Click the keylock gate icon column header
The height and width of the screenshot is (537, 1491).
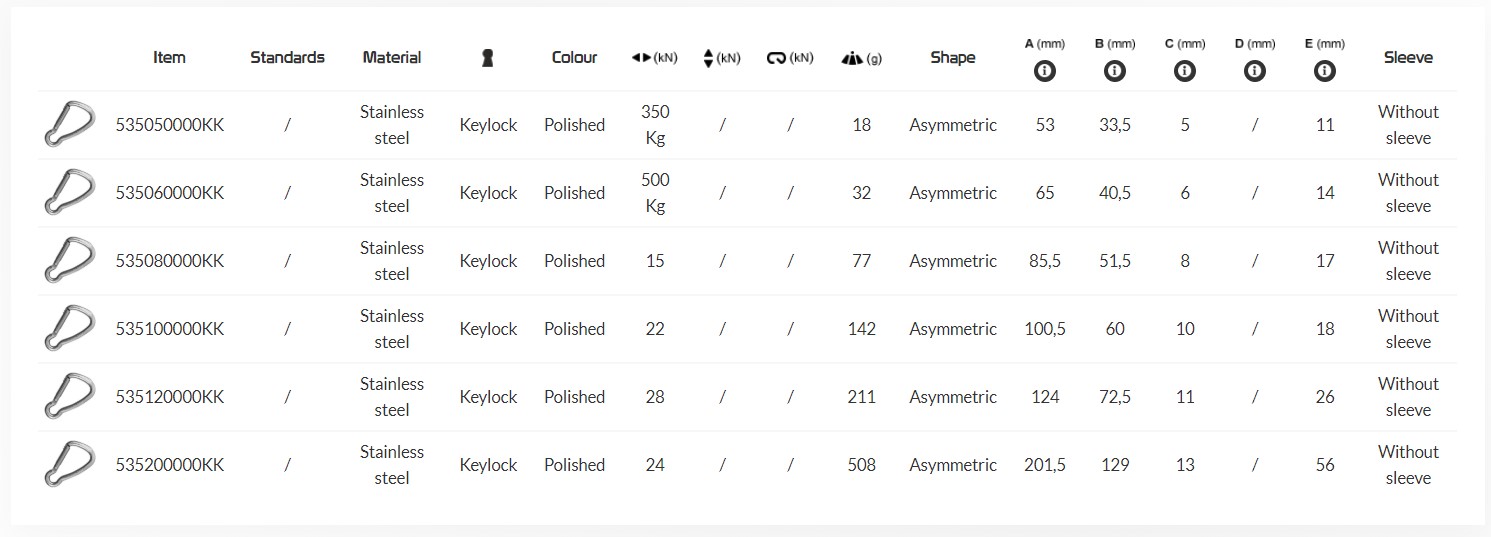pyautogui.click(x=488, y=58)
